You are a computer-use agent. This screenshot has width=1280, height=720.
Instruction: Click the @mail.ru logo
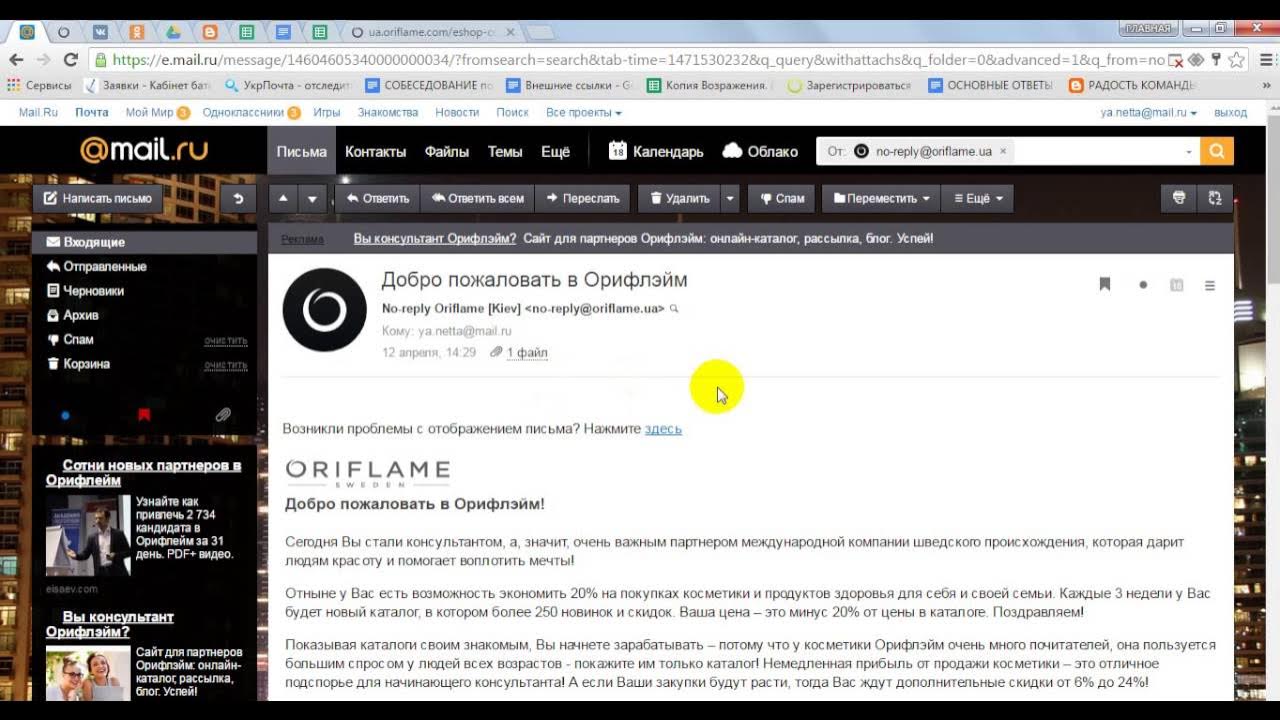pos(144,150)
